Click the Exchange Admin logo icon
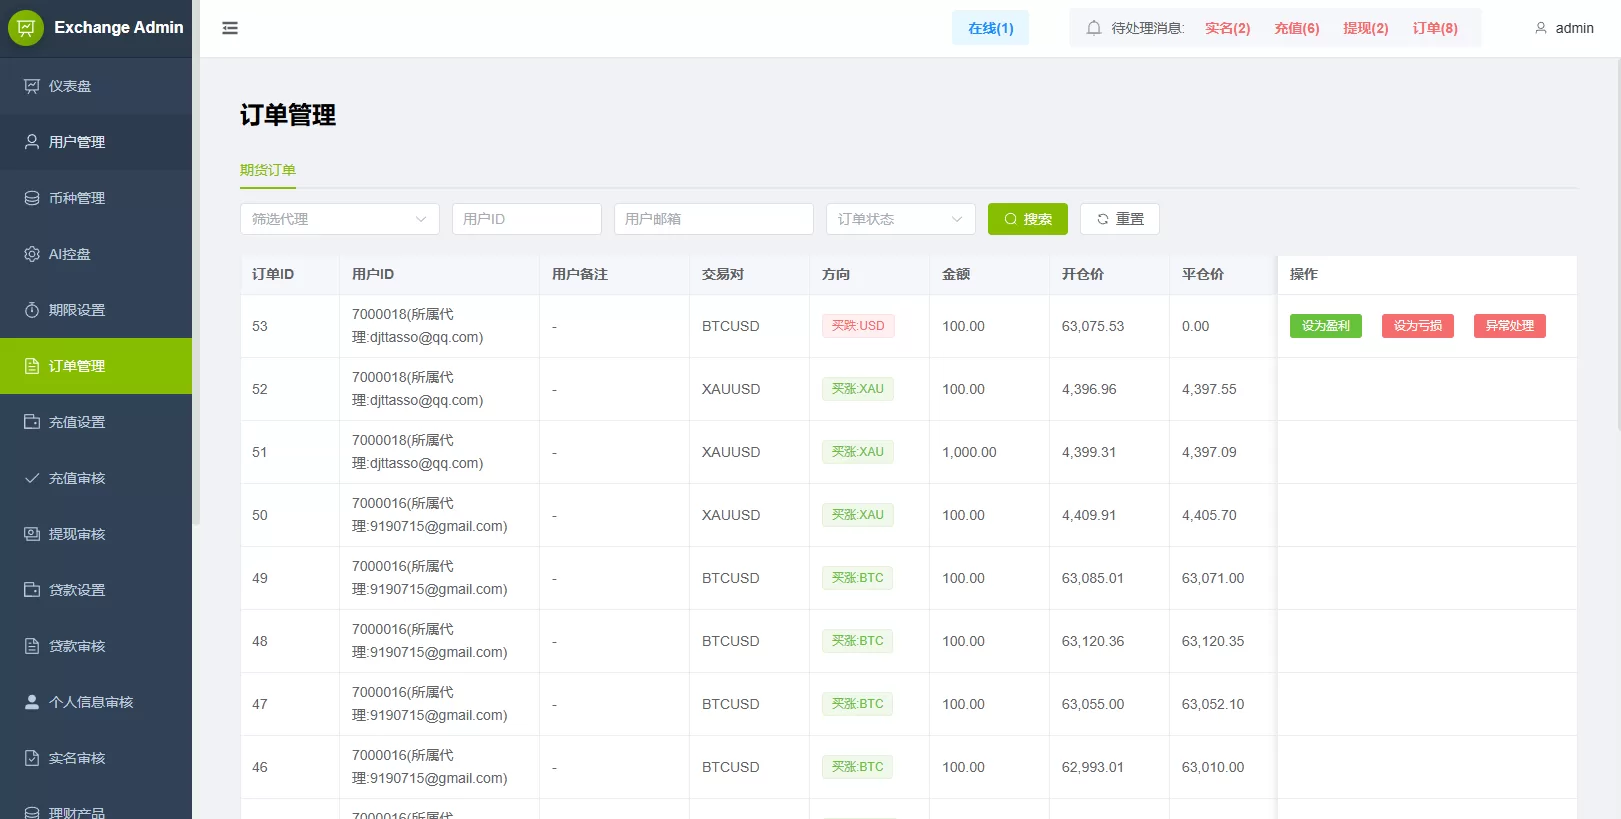 (26, 28)
